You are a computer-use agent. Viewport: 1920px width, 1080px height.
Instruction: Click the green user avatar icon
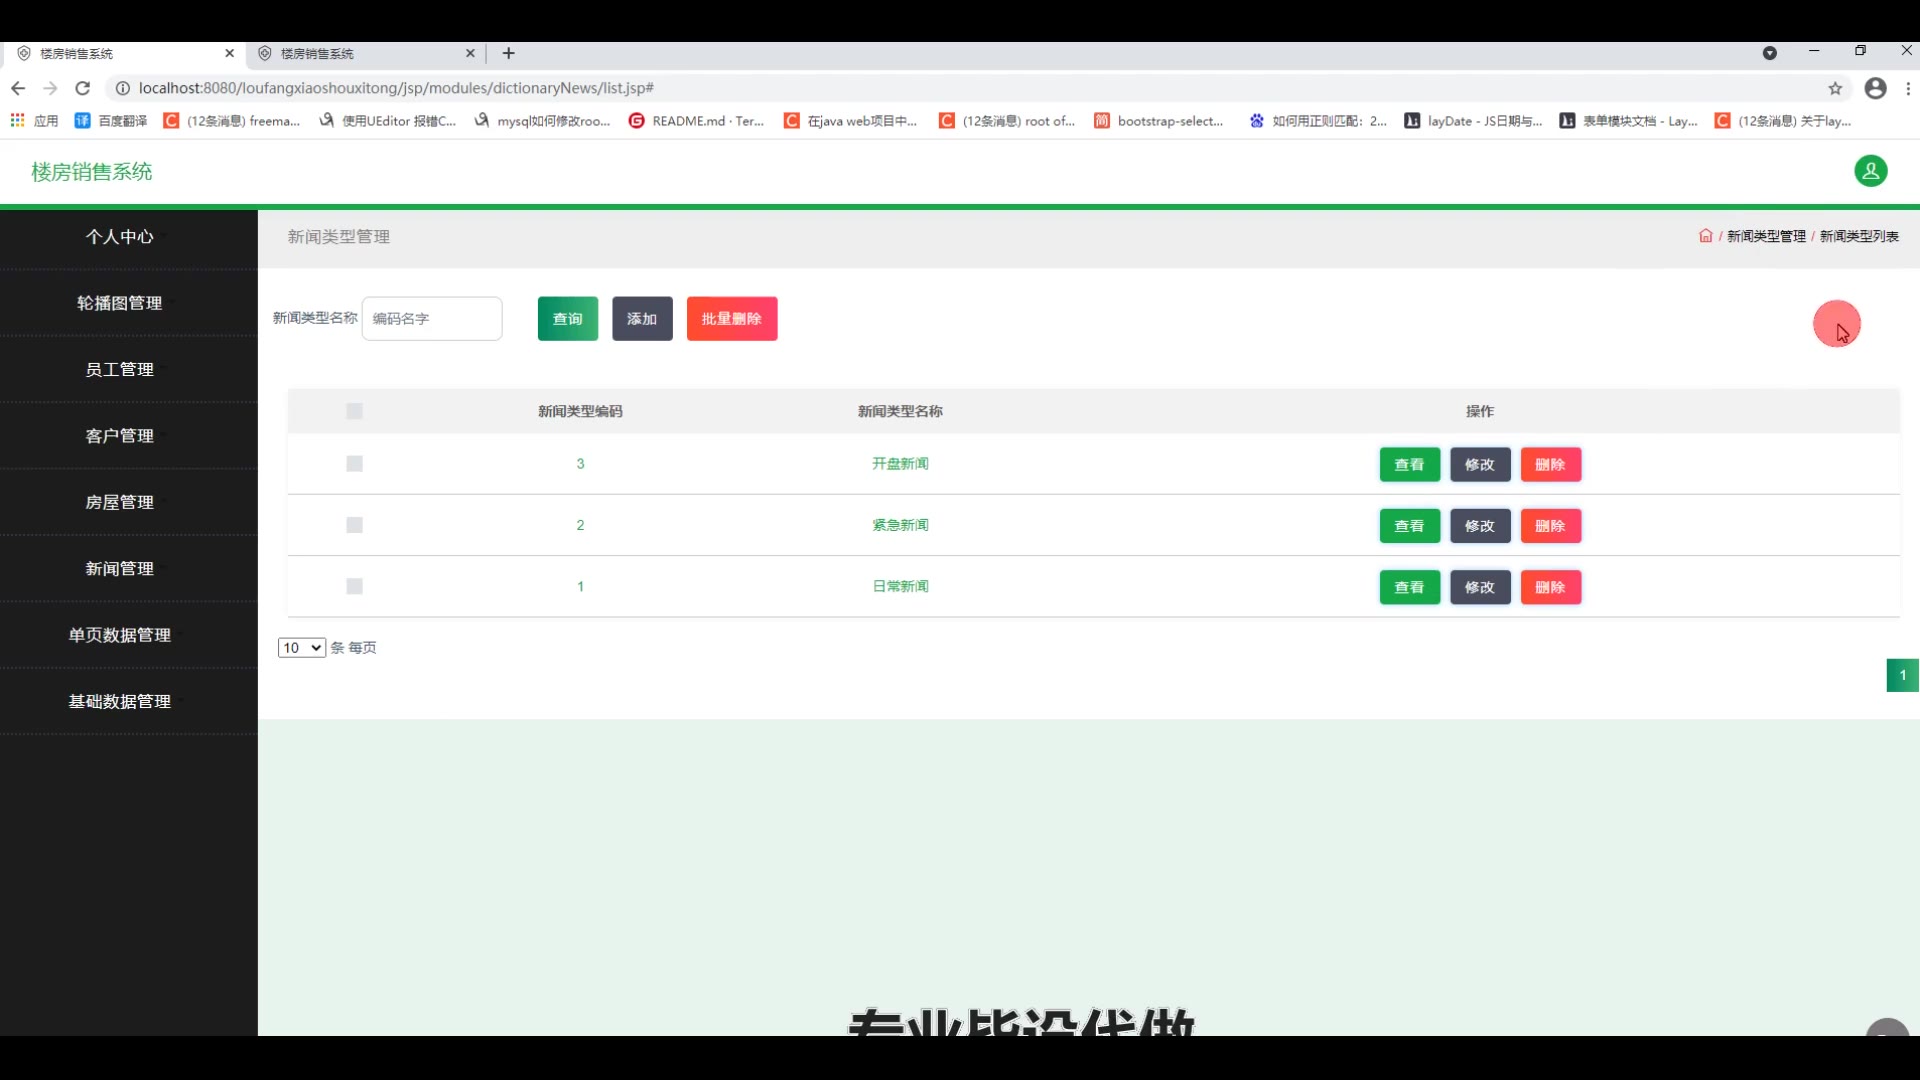[1870, 171]
